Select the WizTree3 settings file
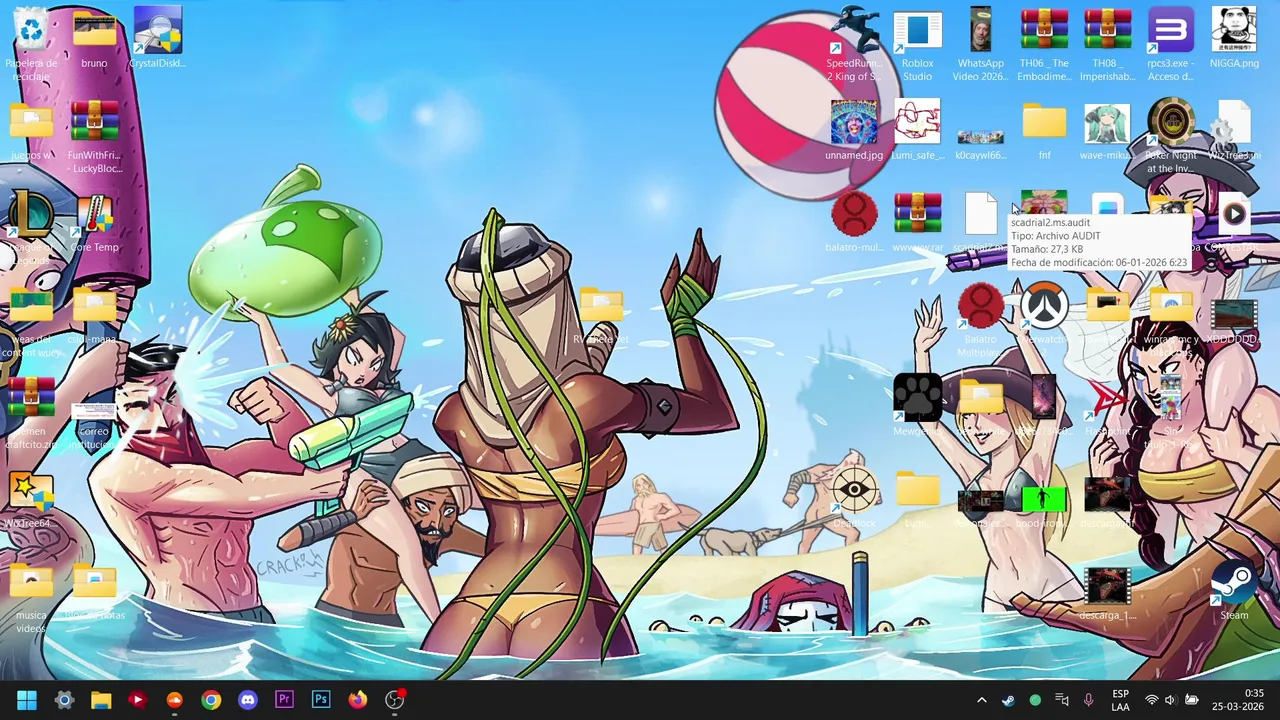The image size is (1280, 720). click(x=1234, y=130)
